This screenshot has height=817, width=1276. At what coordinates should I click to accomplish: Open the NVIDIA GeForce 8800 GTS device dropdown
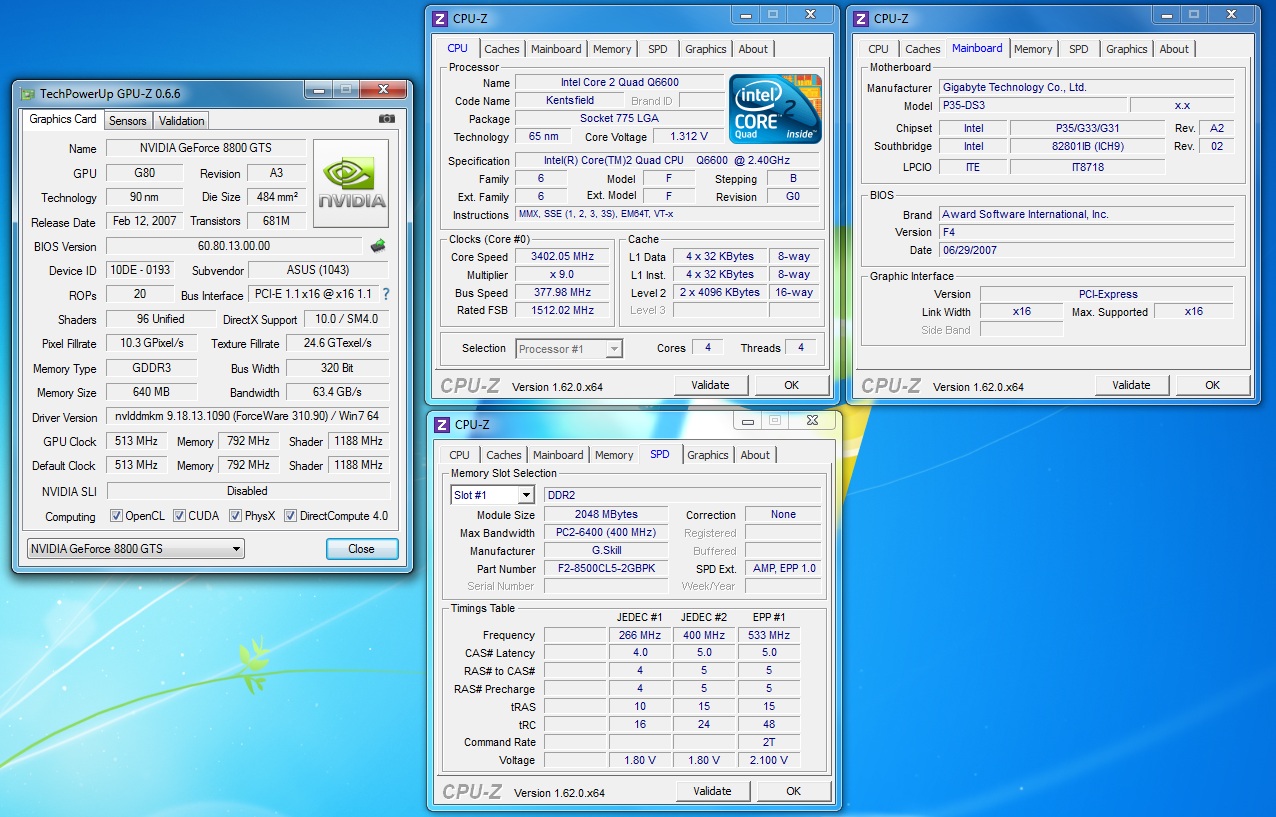click(135, 549)
